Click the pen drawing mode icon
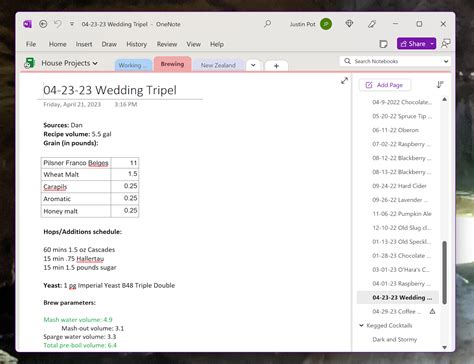This screenshot has height=364, width=474. [x=372, y=24]
